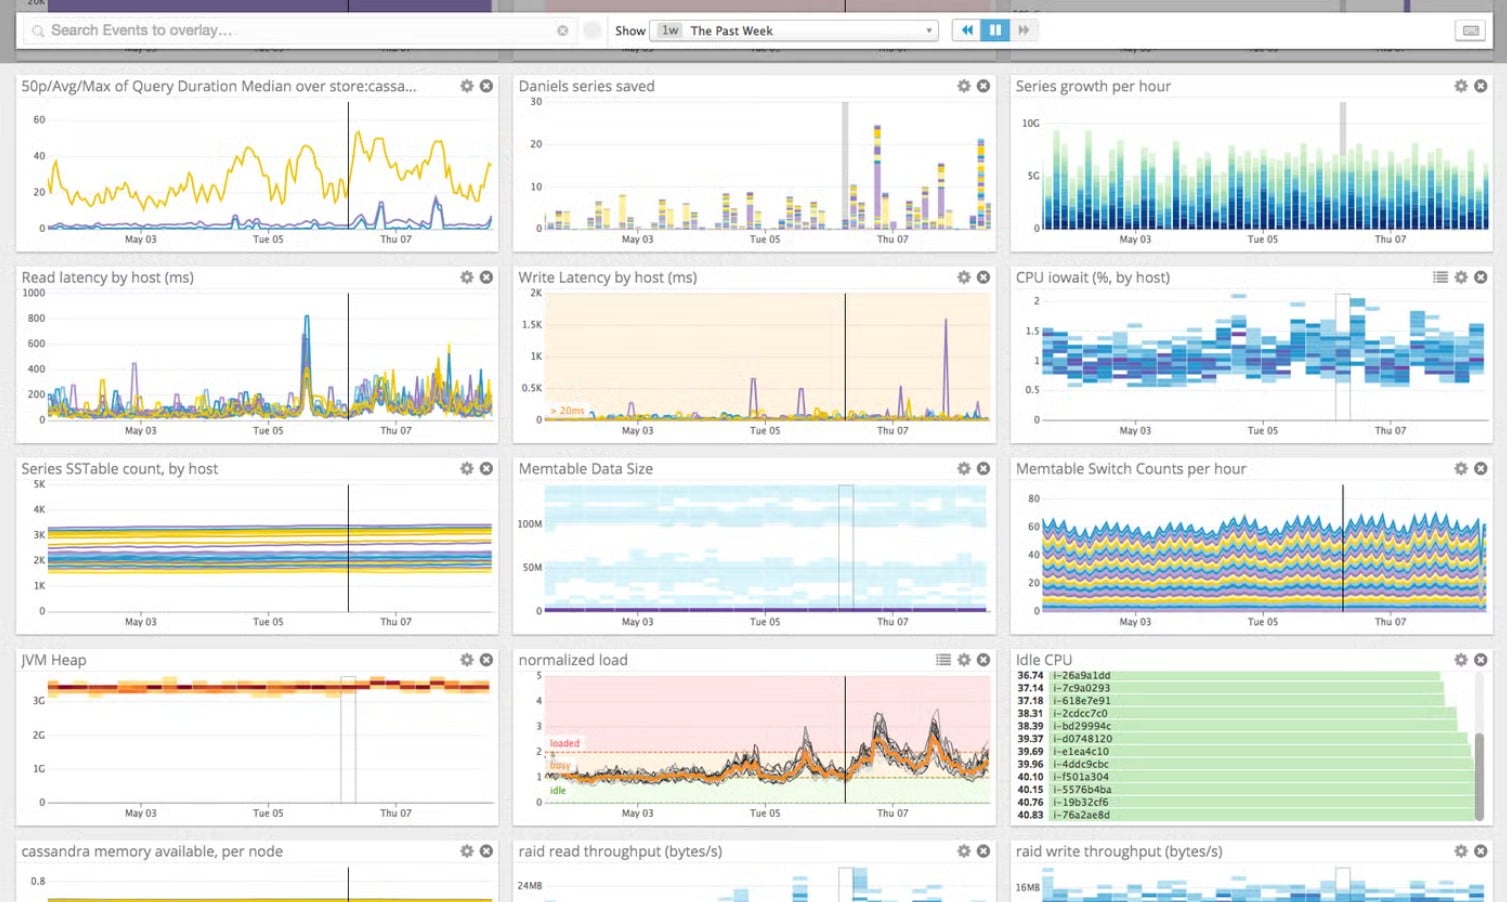Close the Read latency by host widget
The height and width of the screenshot is (902, 1507).
486,277
